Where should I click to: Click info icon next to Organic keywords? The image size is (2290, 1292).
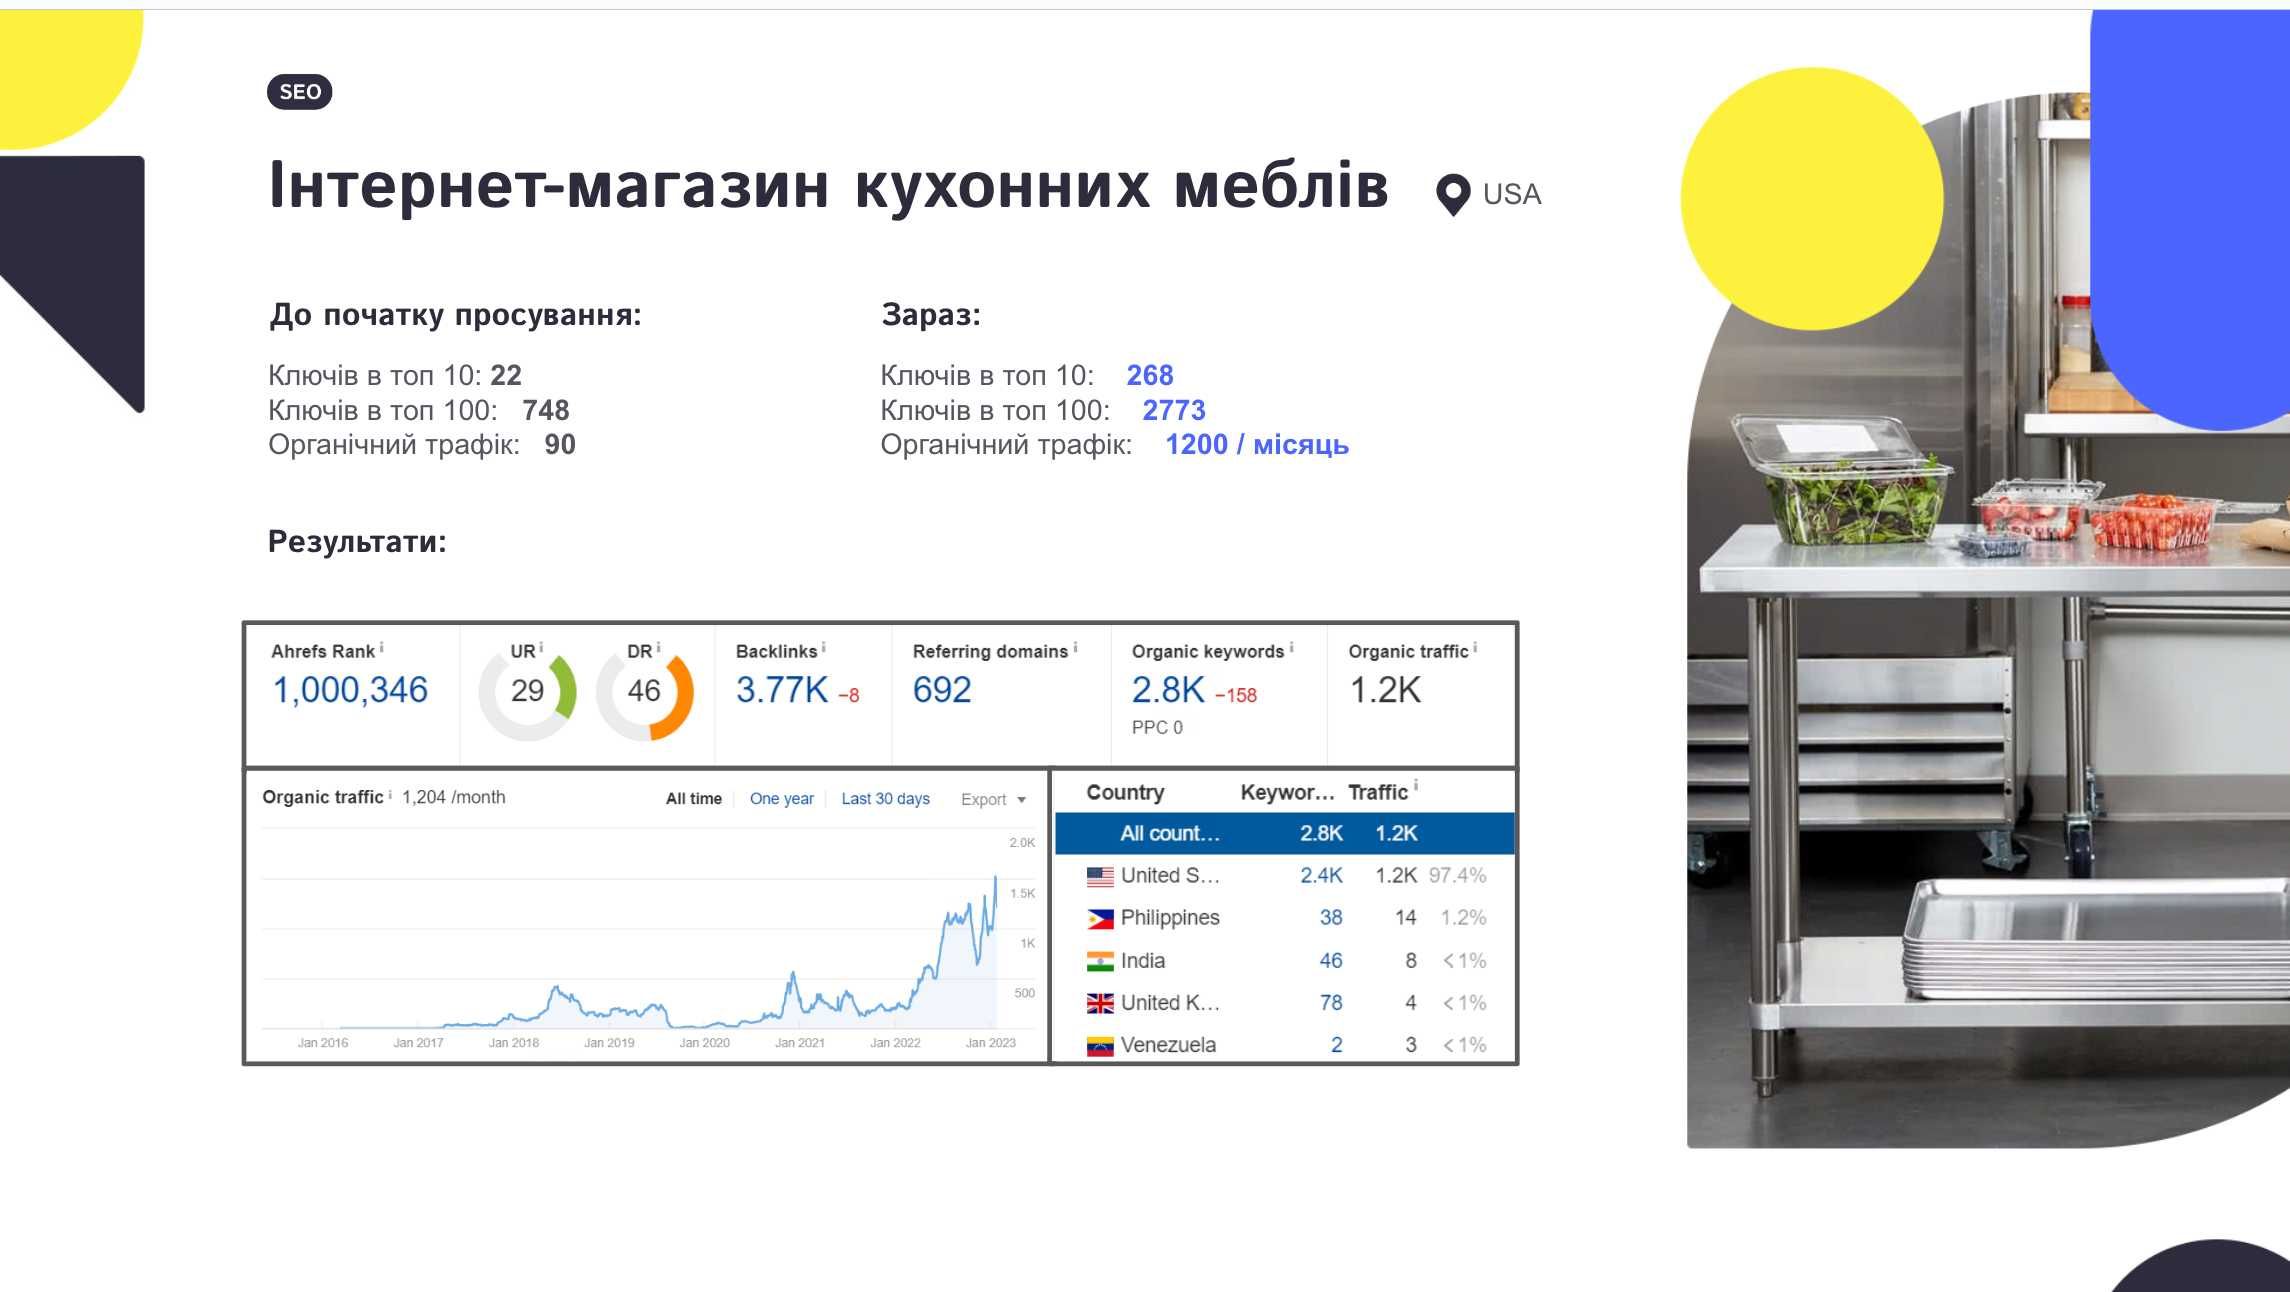(1291, 648)
